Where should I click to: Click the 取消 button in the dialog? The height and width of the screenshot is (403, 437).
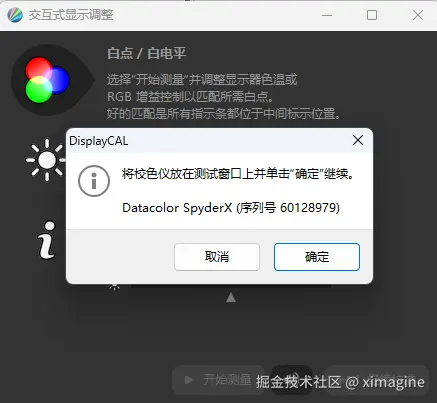pyautogui.click(x=217, y=257)
